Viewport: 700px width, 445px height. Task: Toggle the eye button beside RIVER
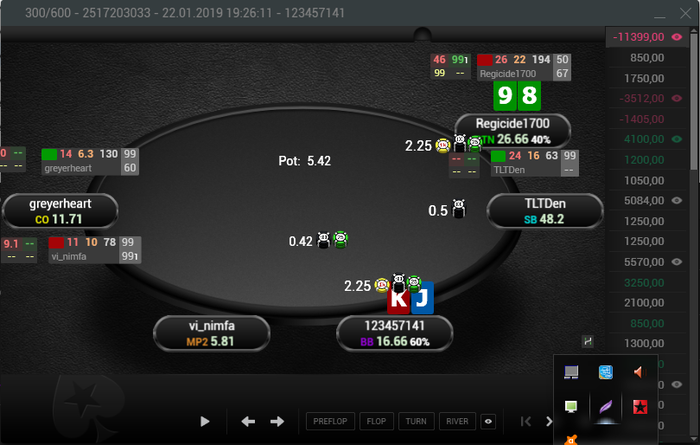[488, 421]
